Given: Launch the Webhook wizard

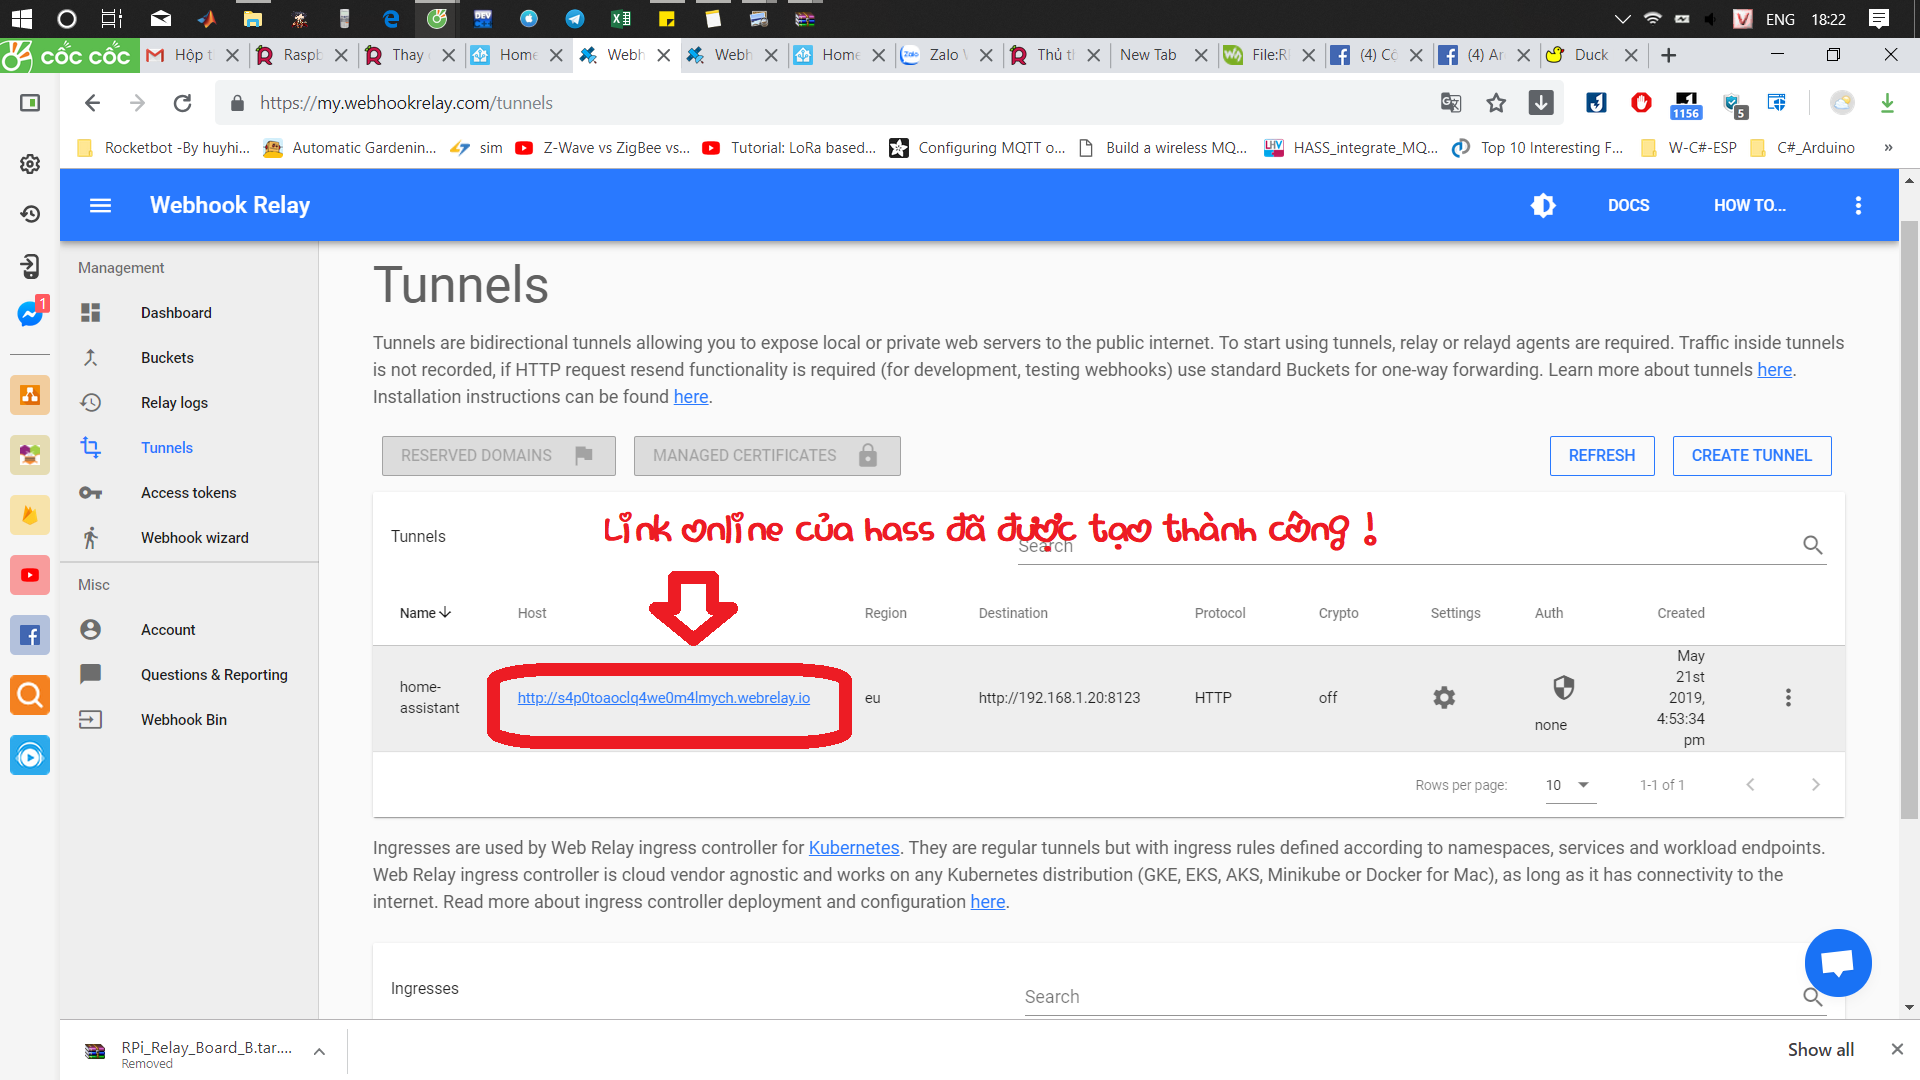Looking at the screenshot, I should [x=194, y=538].
